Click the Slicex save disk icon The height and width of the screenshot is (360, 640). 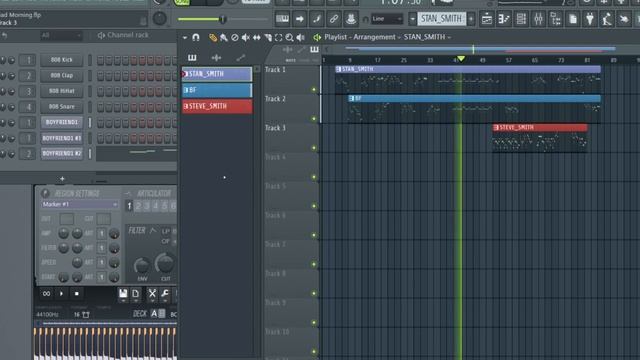coord(123,294)
